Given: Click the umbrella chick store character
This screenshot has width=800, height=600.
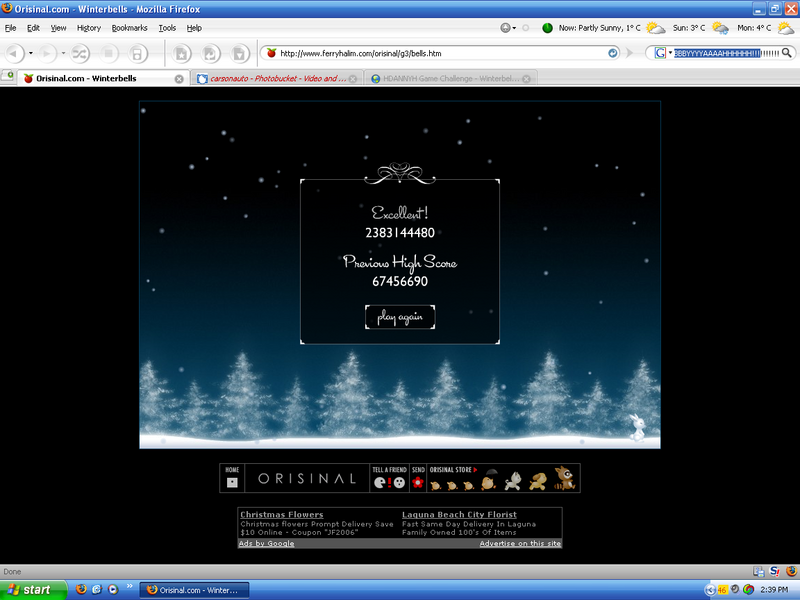Looking at the screenshot, I should click(489, 480).
